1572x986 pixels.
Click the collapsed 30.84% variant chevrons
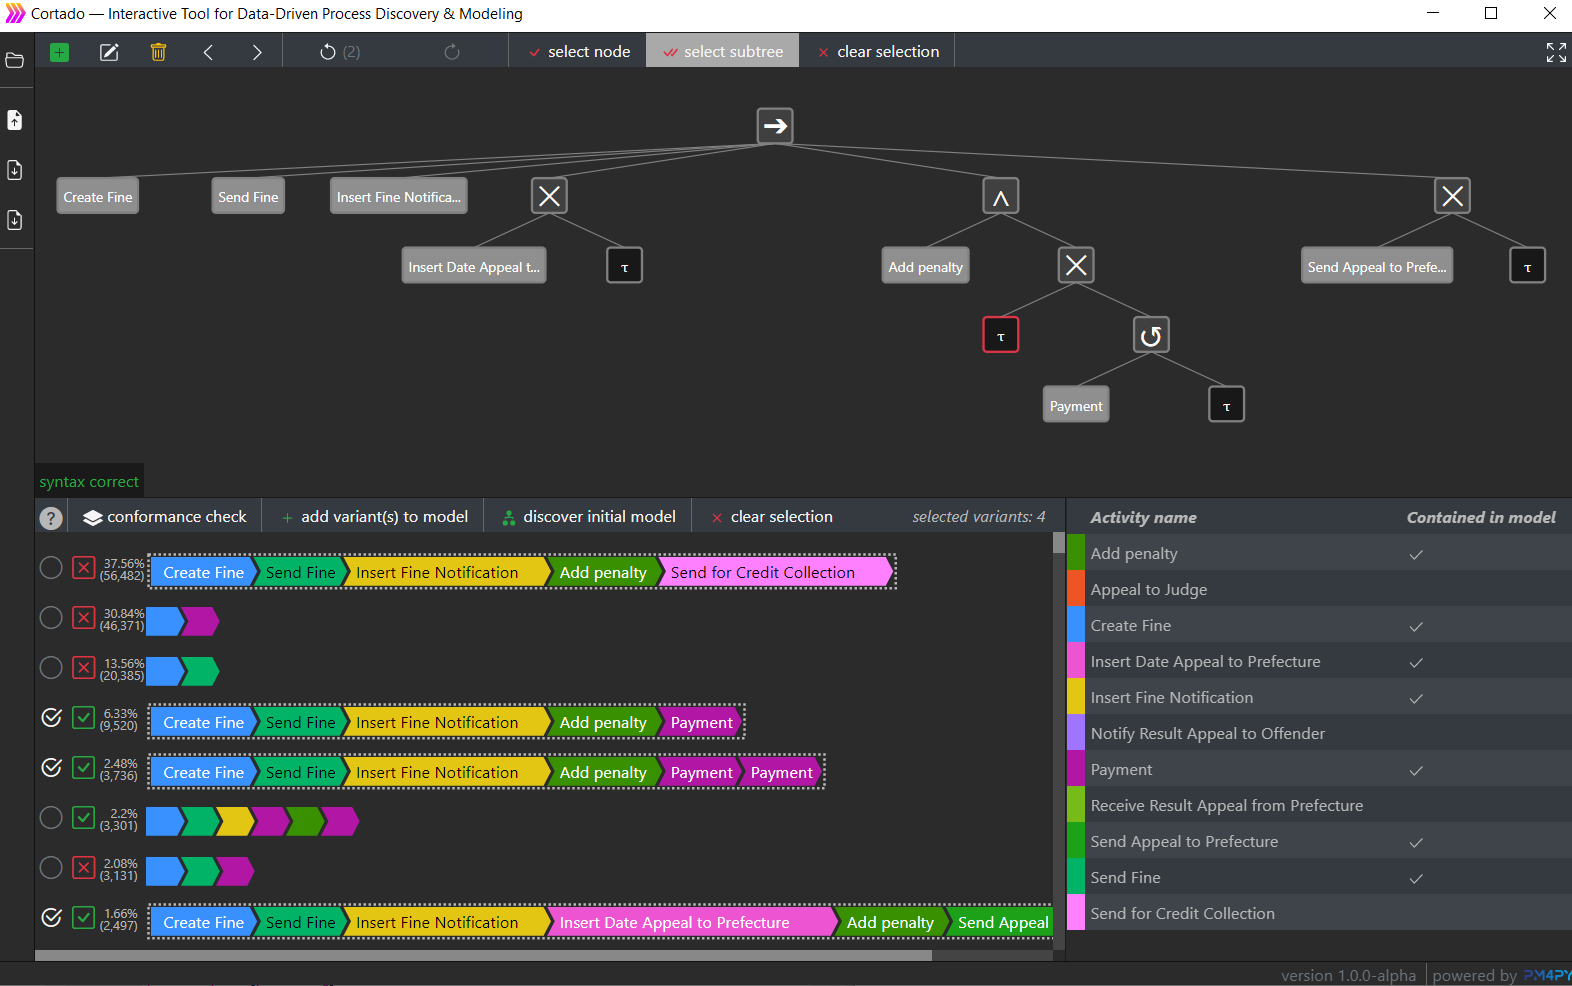tap(182, 621)
